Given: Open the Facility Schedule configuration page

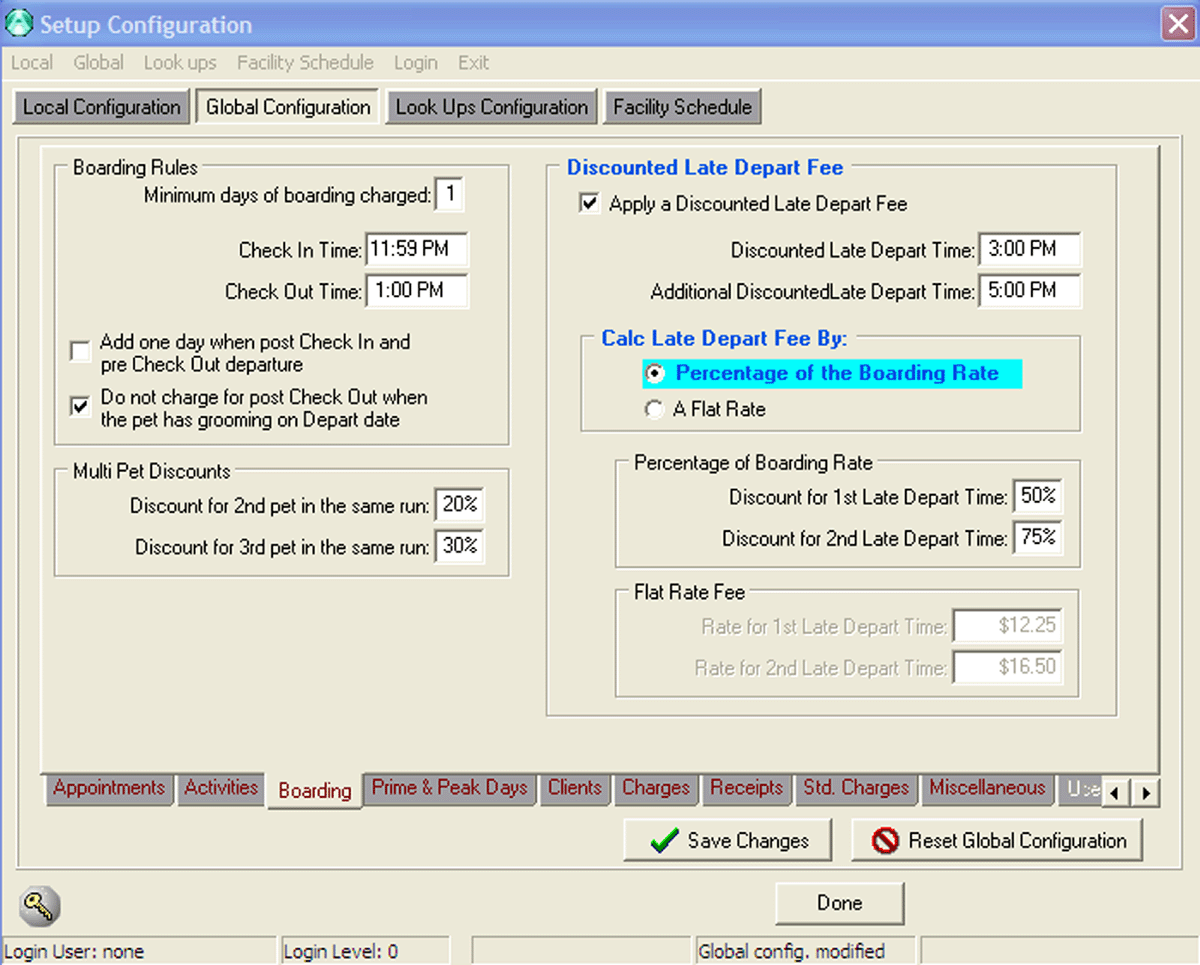Looking at the screenshot, I should click(x=682, y=106).
